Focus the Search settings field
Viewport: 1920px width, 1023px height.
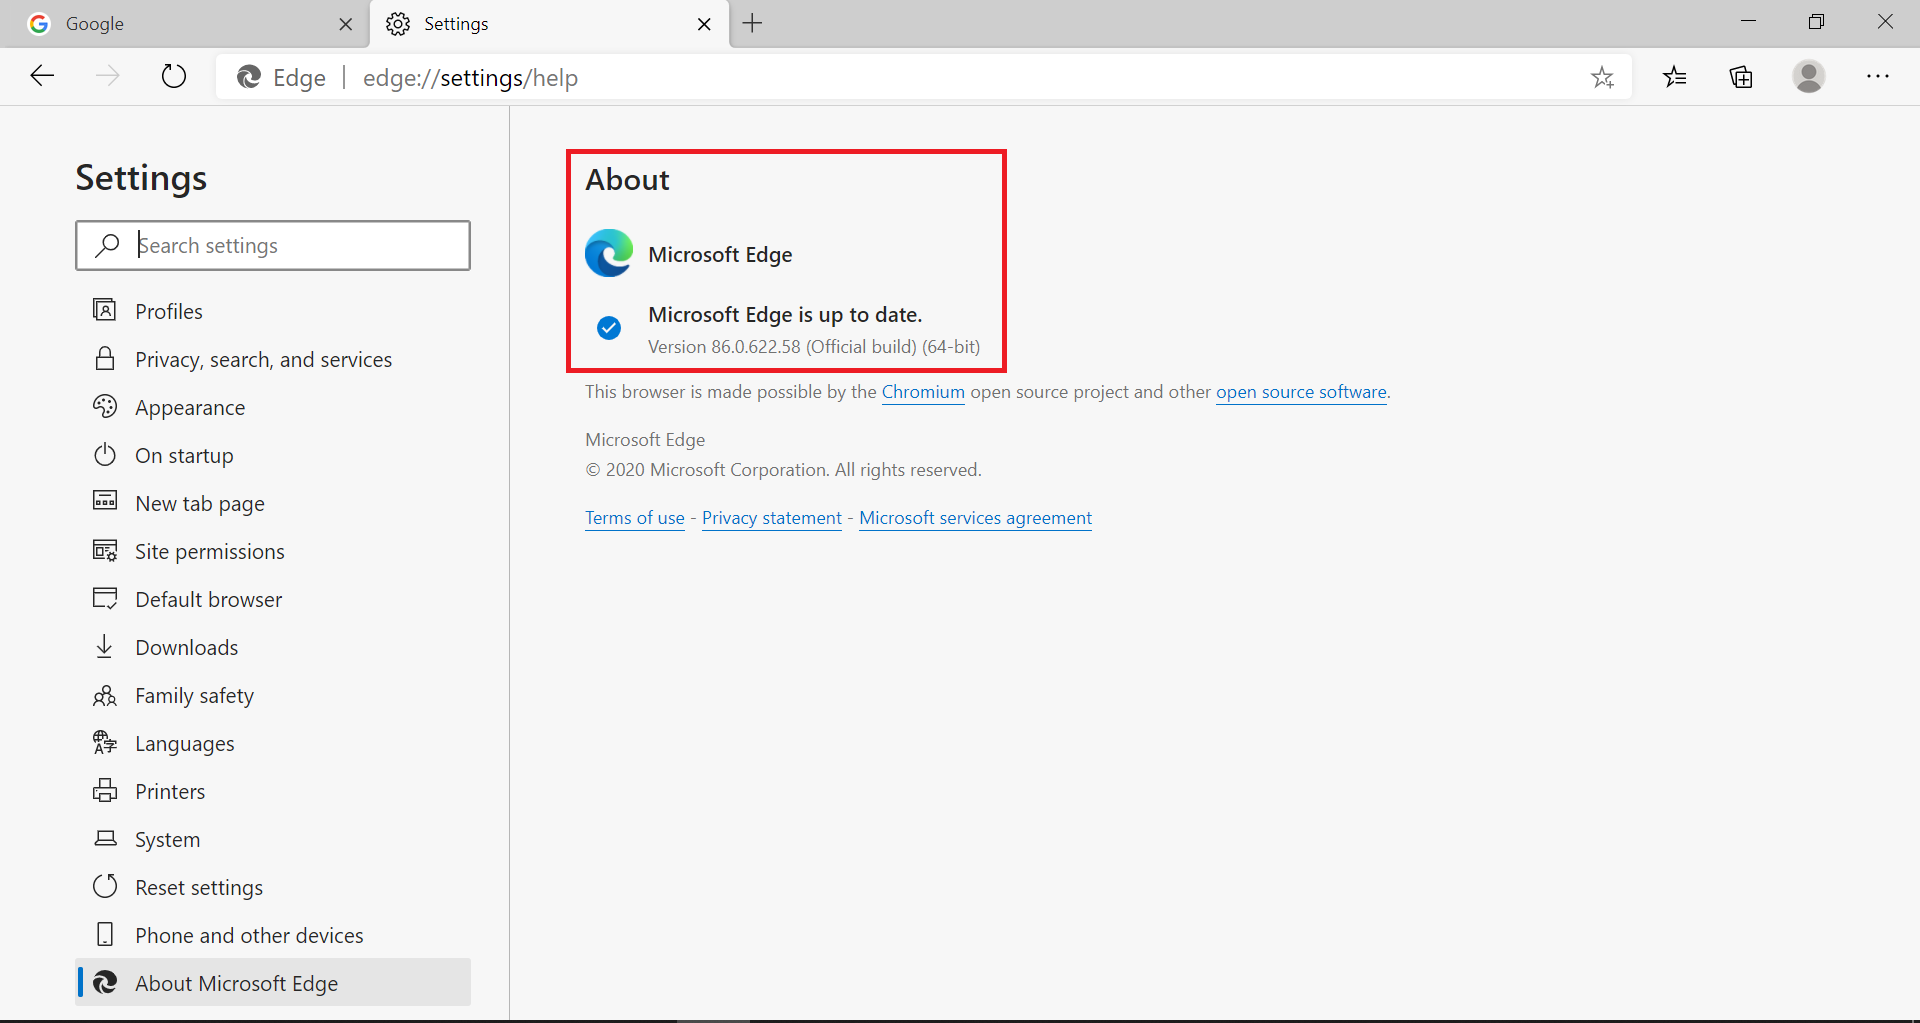tap(273, 245)
